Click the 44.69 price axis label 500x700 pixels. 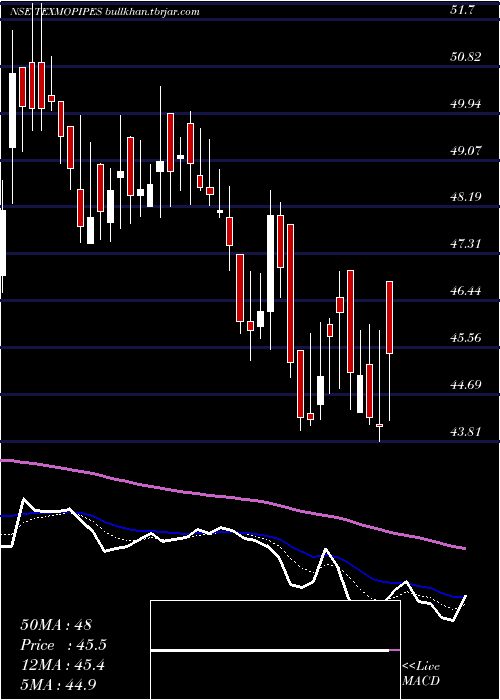point(466,384)
